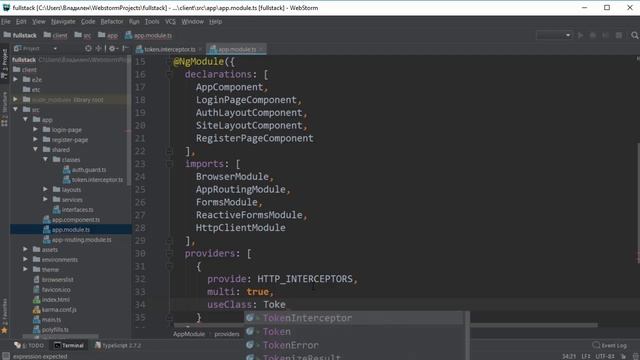Open the VCS menu
The image size is (640, 360).
coord(170,22)
